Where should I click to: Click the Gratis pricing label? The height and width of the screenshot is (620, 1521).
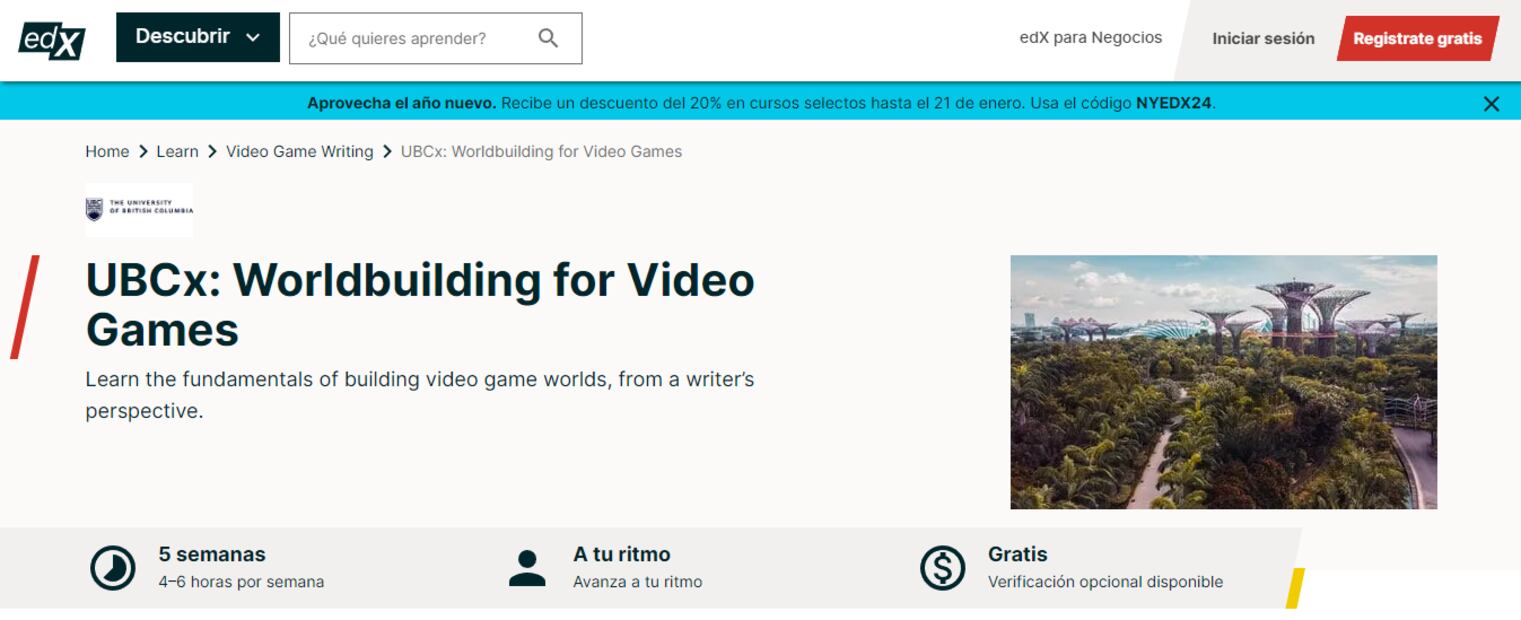point(1017,554)
